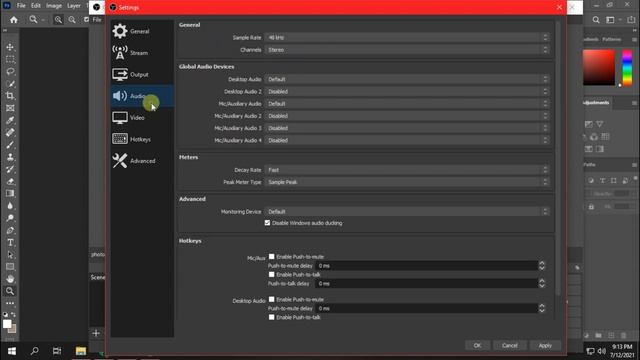Viewport: 640px width, 360px height.
Task: Enable Push-to-mute for Mic/Aux
Action: [271, 256]
